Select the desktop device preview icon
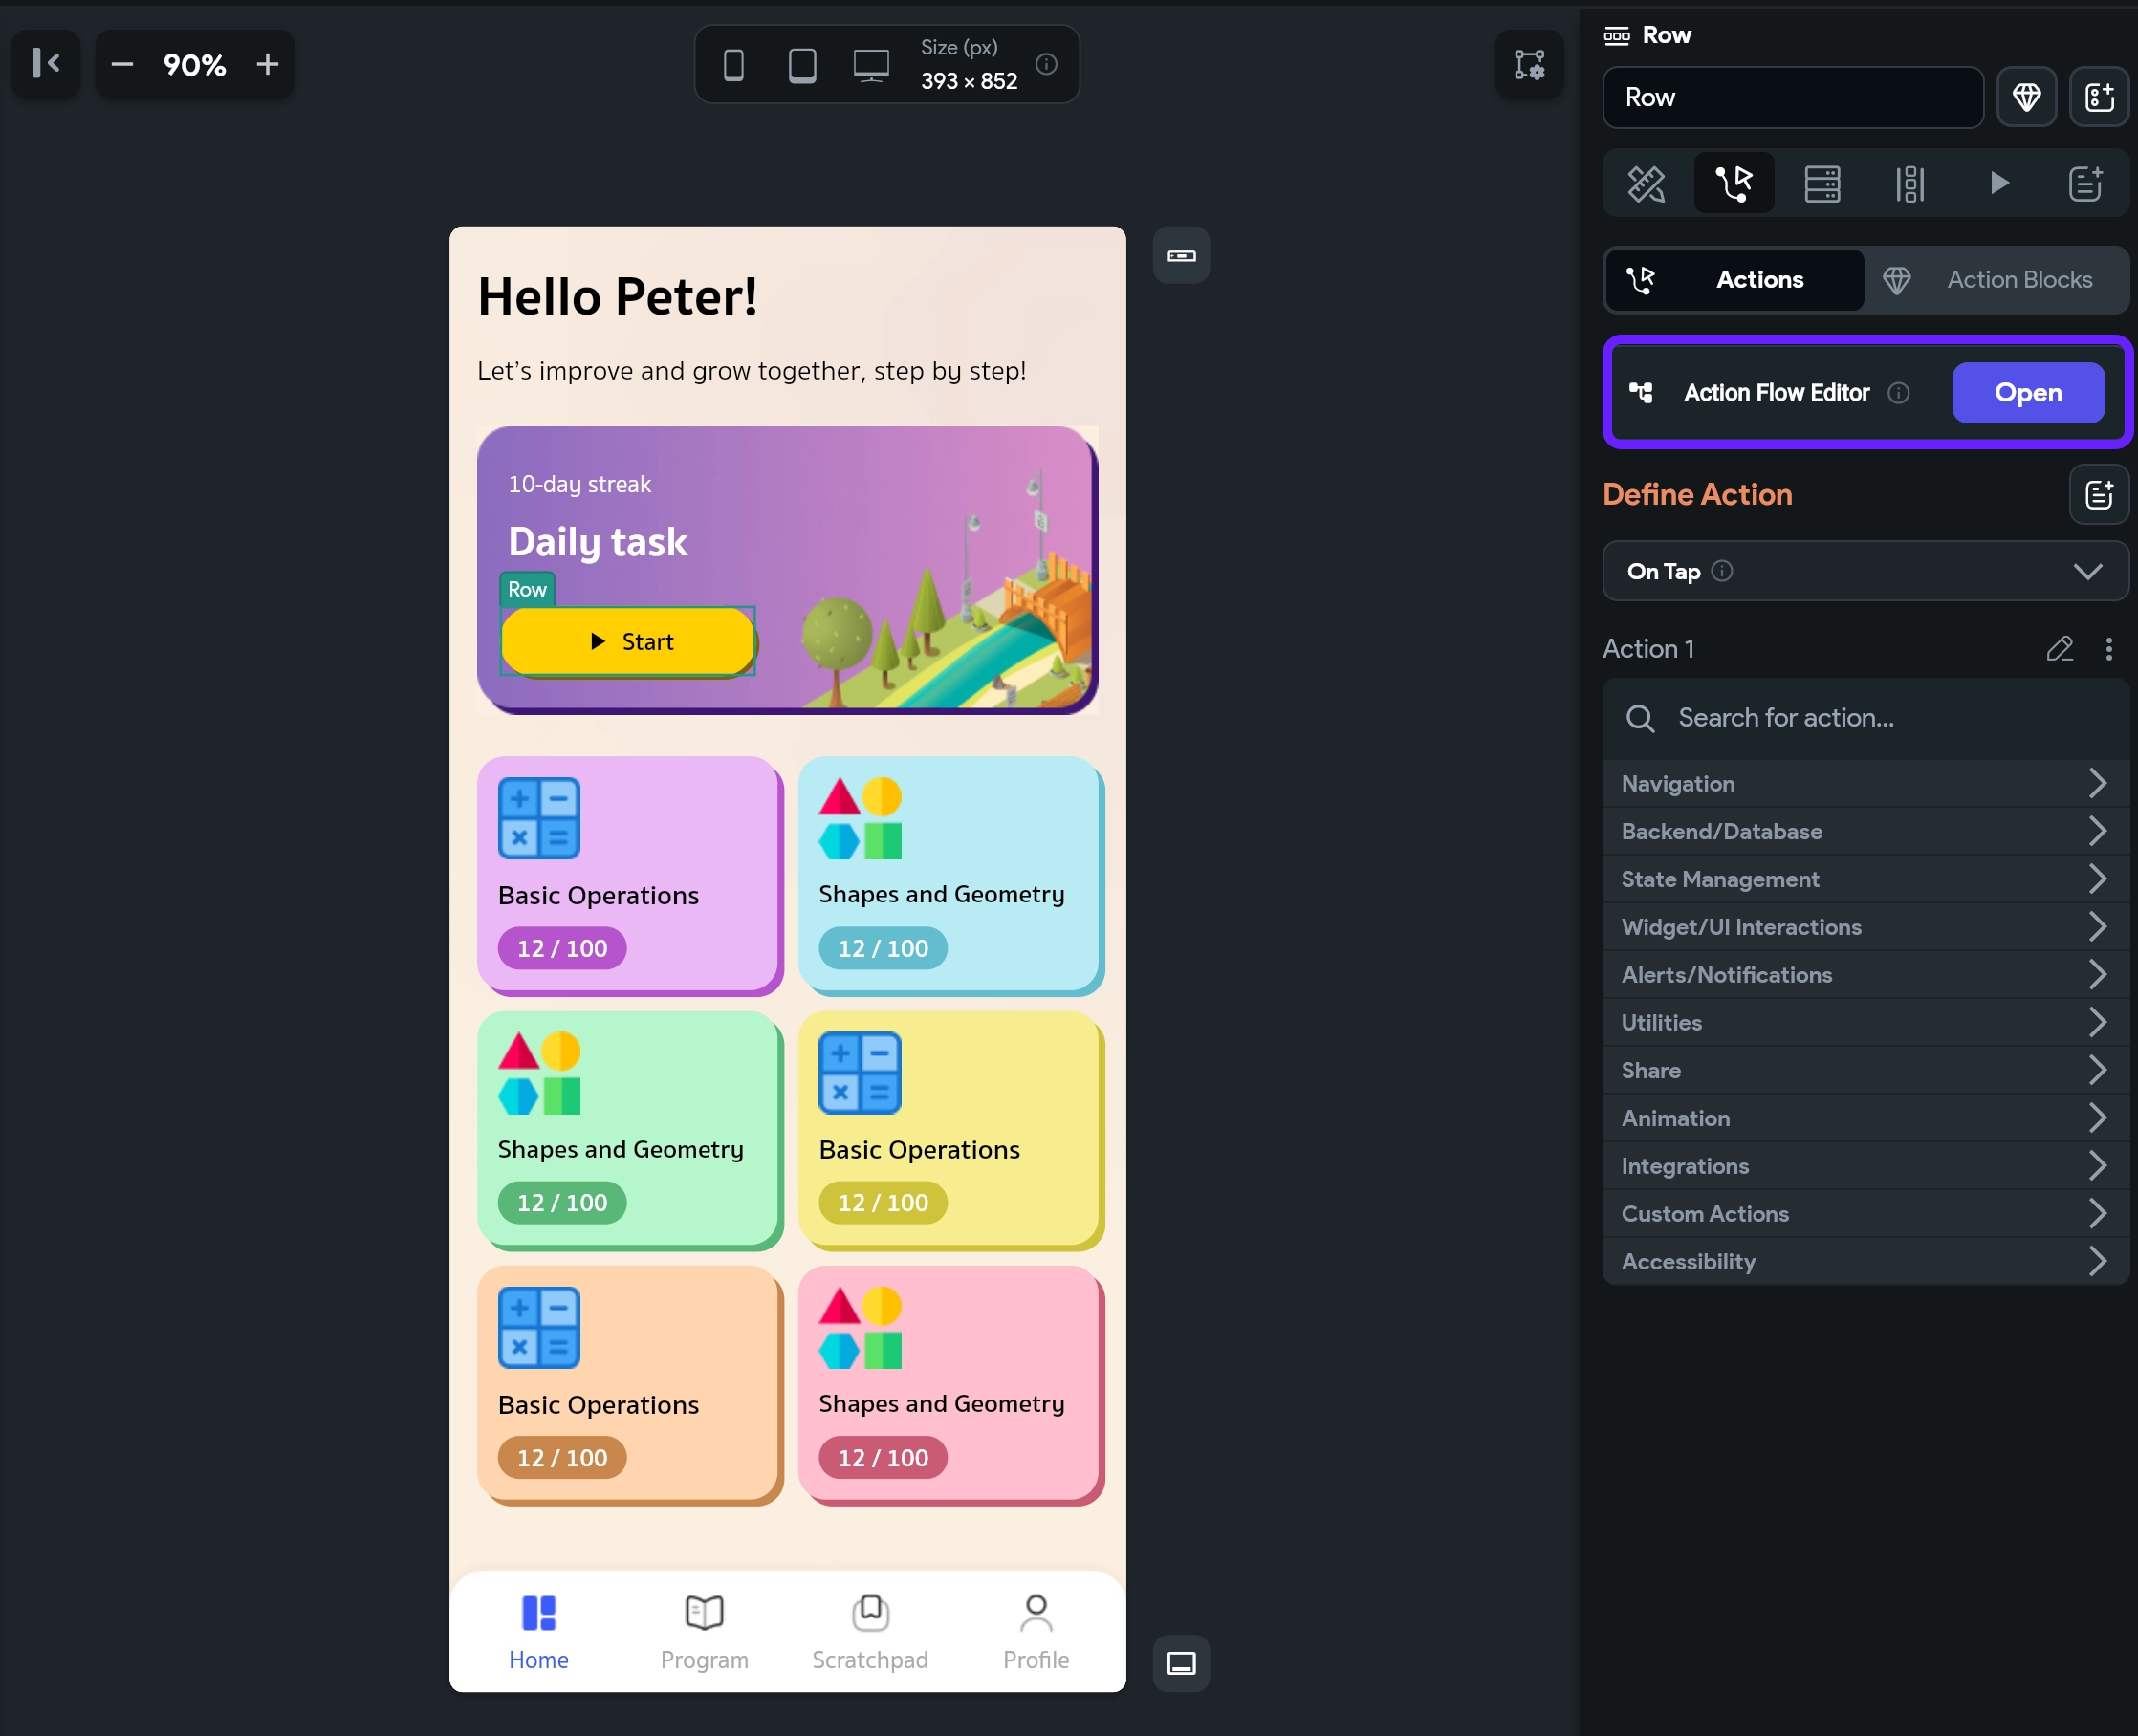This screenshot has height=1736, width=2138. point(871,65)
